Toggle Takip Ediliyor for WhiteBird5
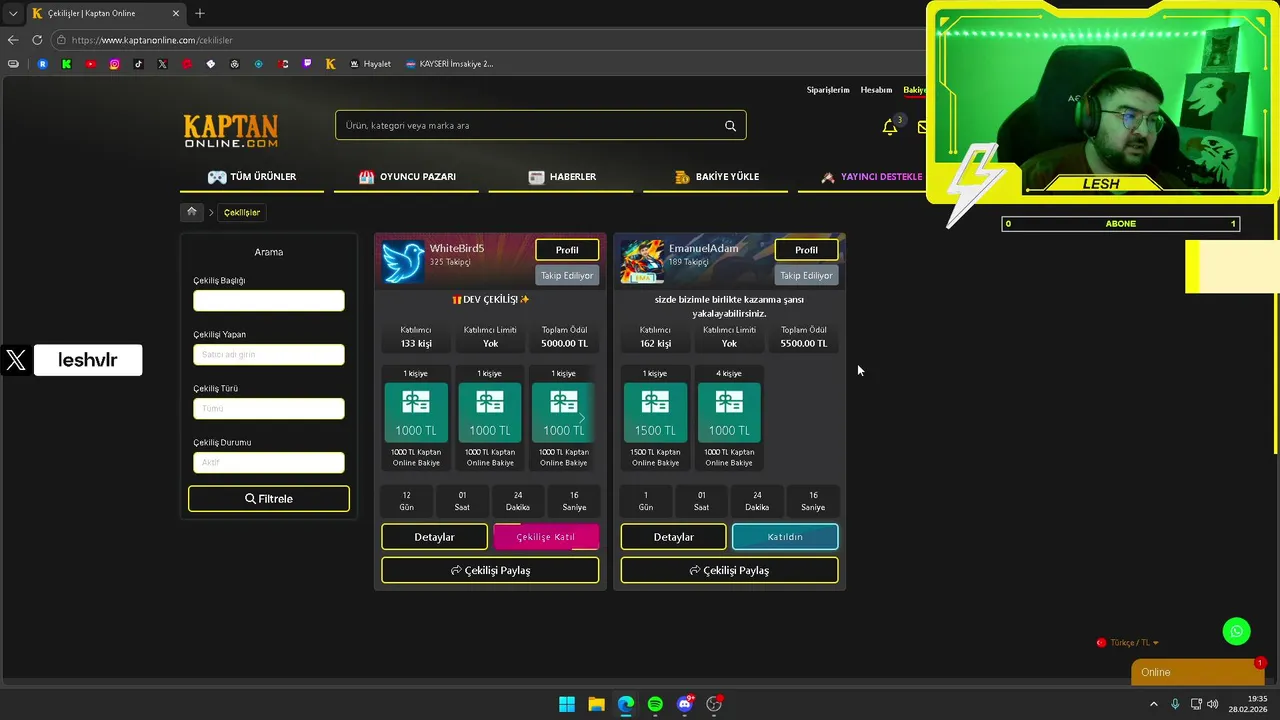Viewport: 1280px width, 720px height. click(x=567, y=276)
